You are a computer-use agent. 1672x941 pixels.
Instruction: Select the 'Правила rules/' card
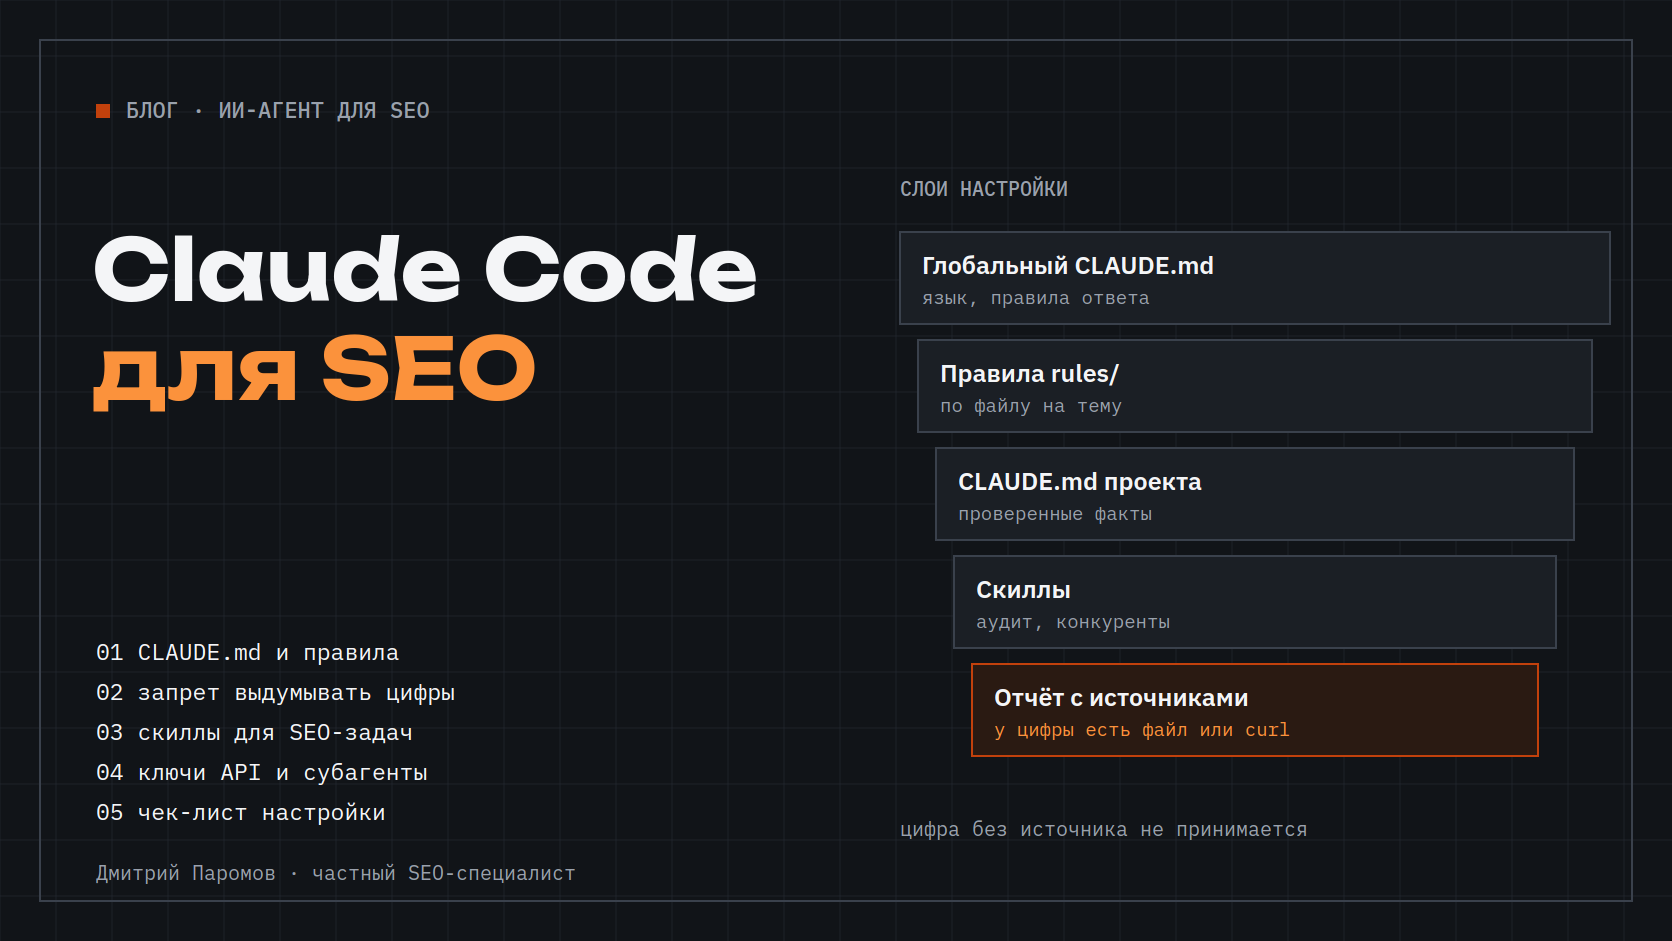[1255, 386]
